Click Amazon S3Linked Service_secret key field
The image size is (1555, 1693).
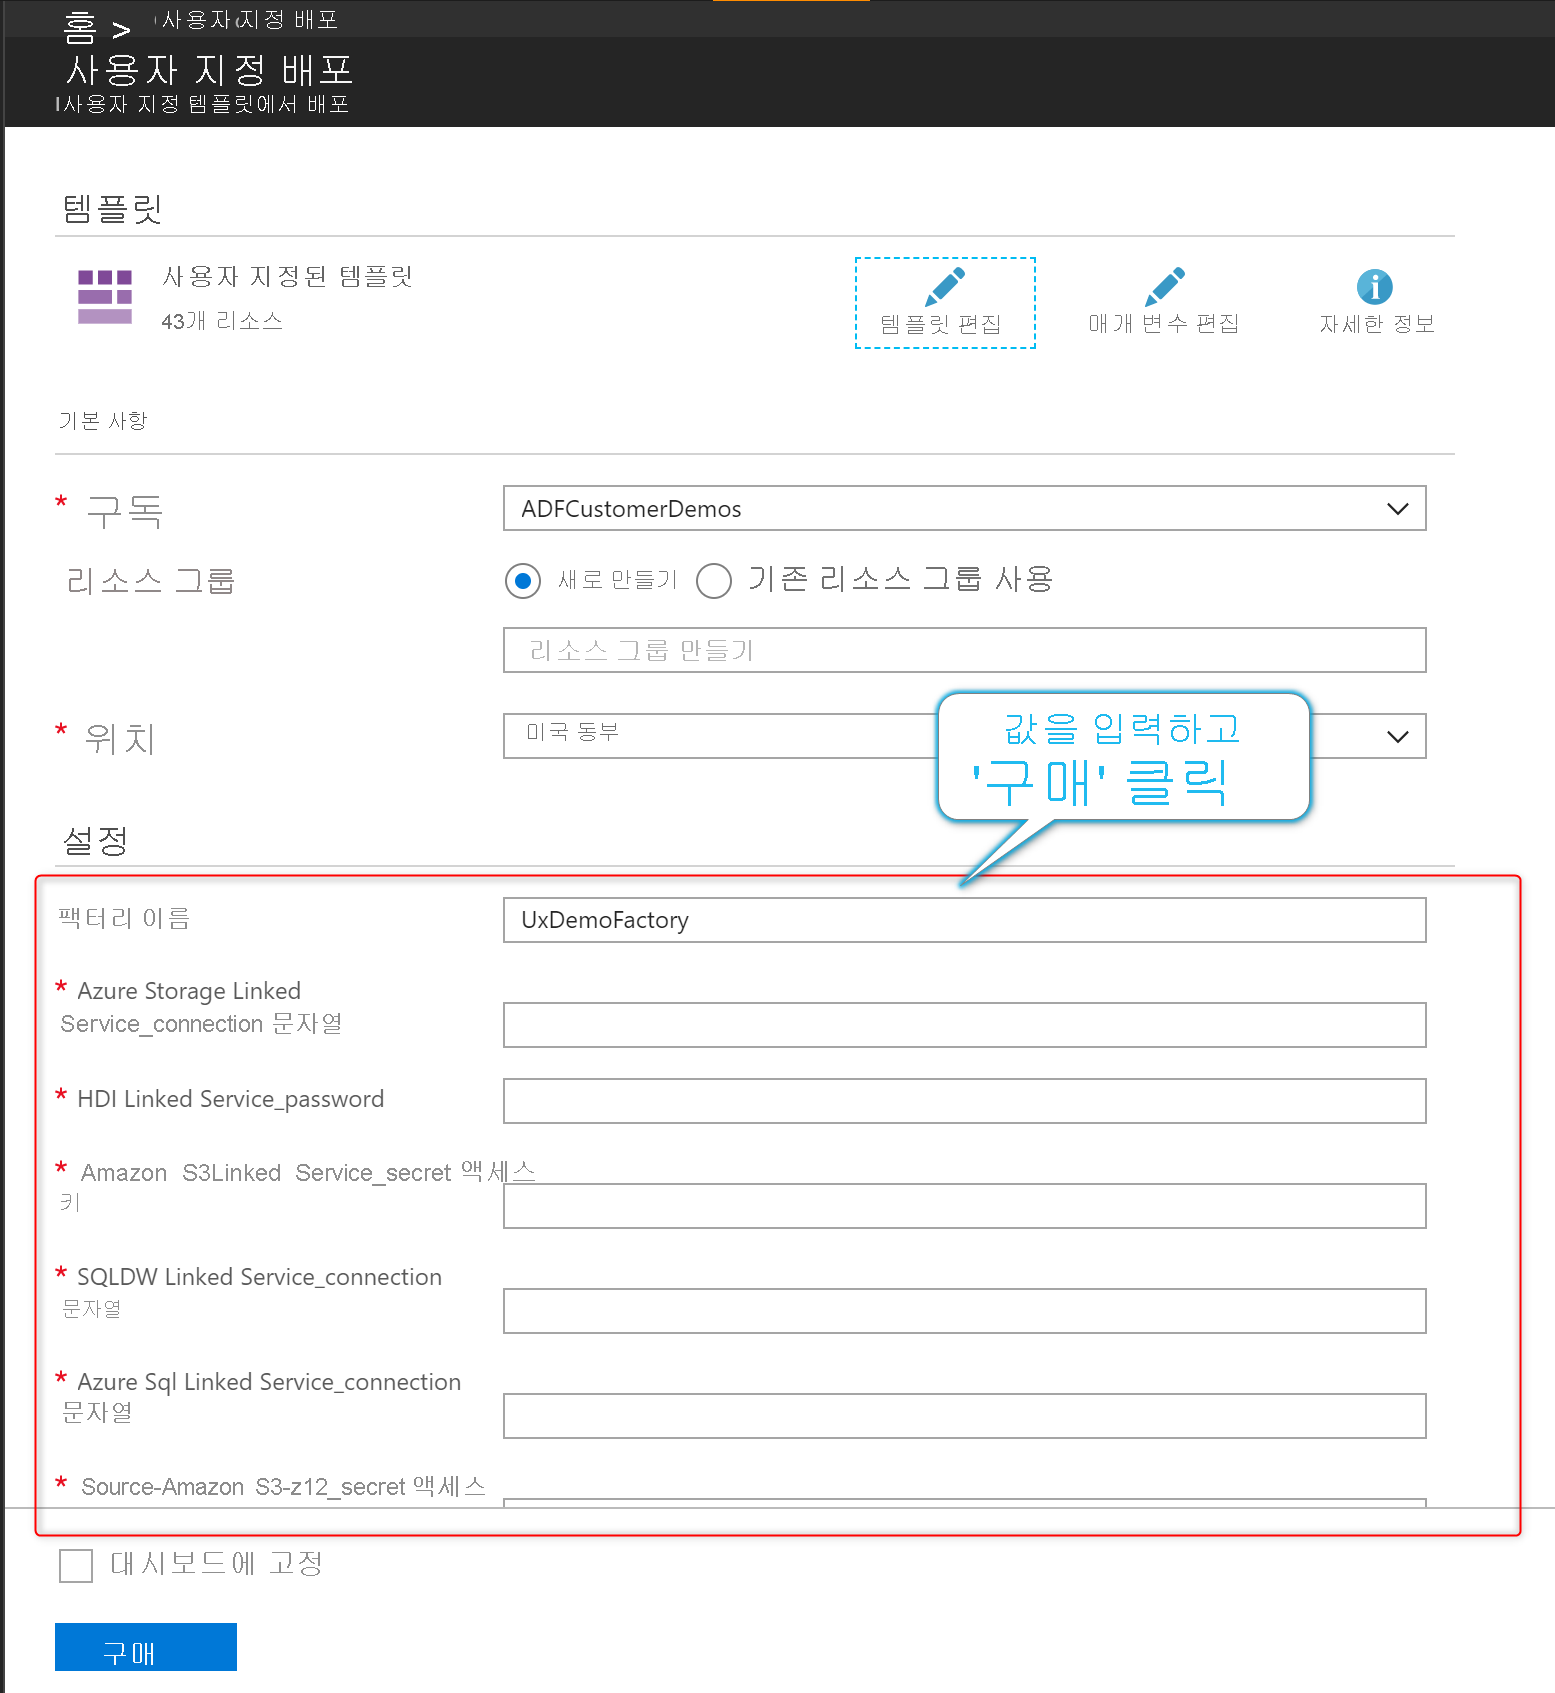tap(964, 1206)
